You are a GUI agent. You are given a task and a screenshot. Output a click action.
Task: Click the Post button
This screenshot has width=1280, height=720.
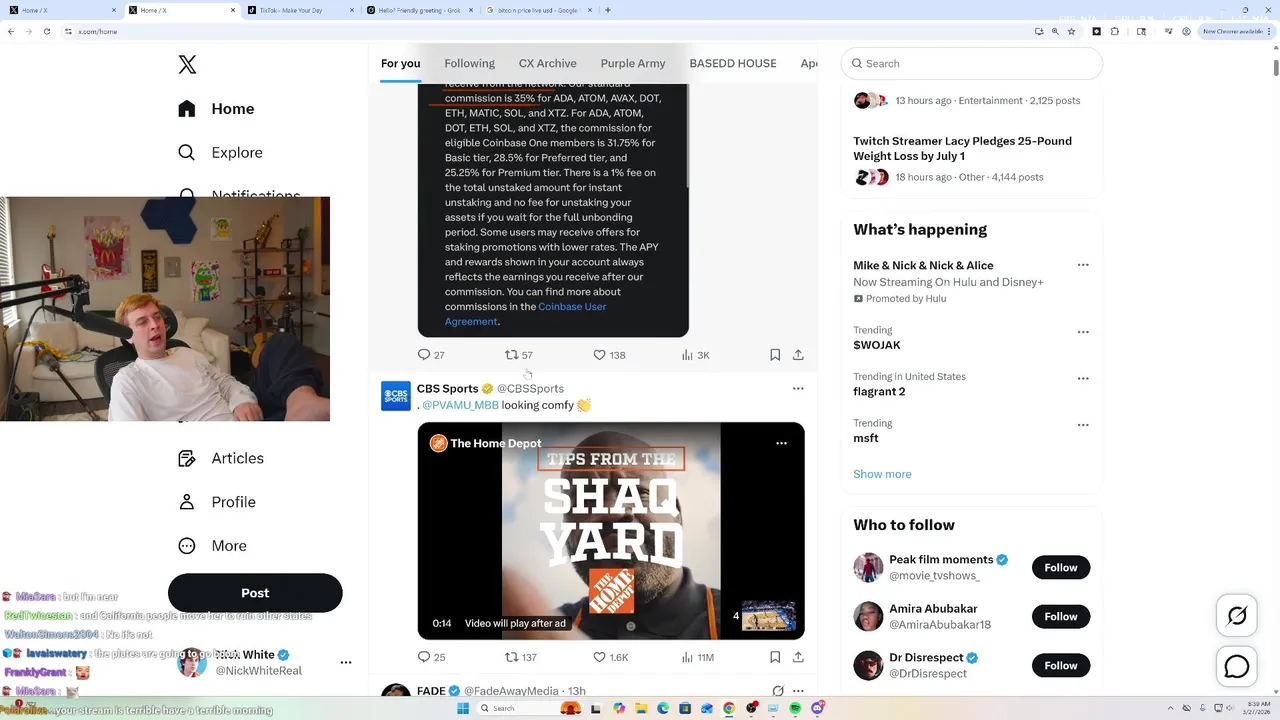pos(255,593)
